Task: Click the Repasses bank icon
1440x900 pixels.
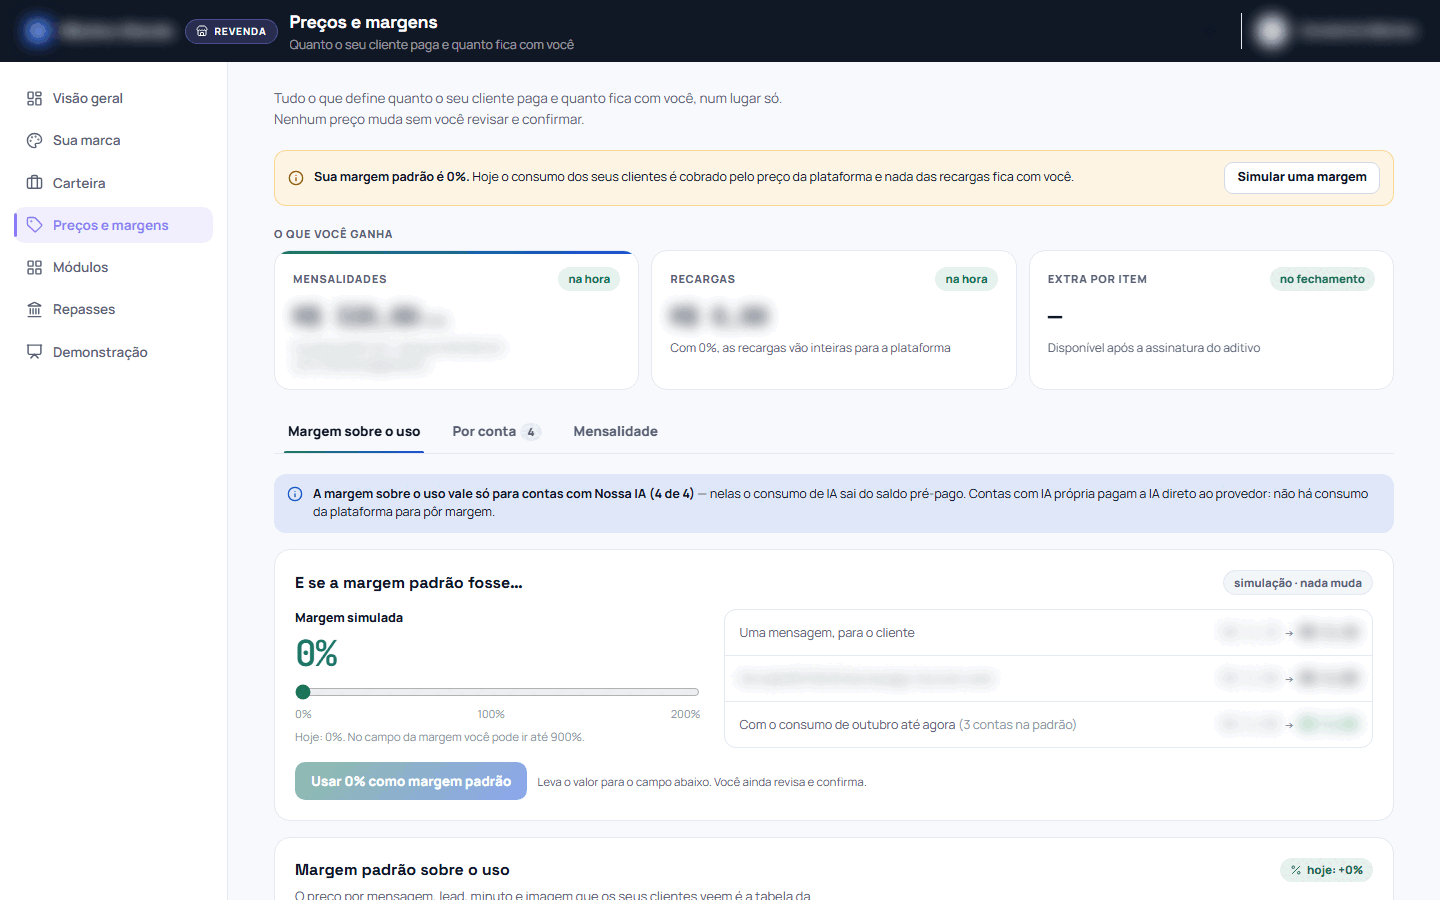Action: tap(34, 310)
